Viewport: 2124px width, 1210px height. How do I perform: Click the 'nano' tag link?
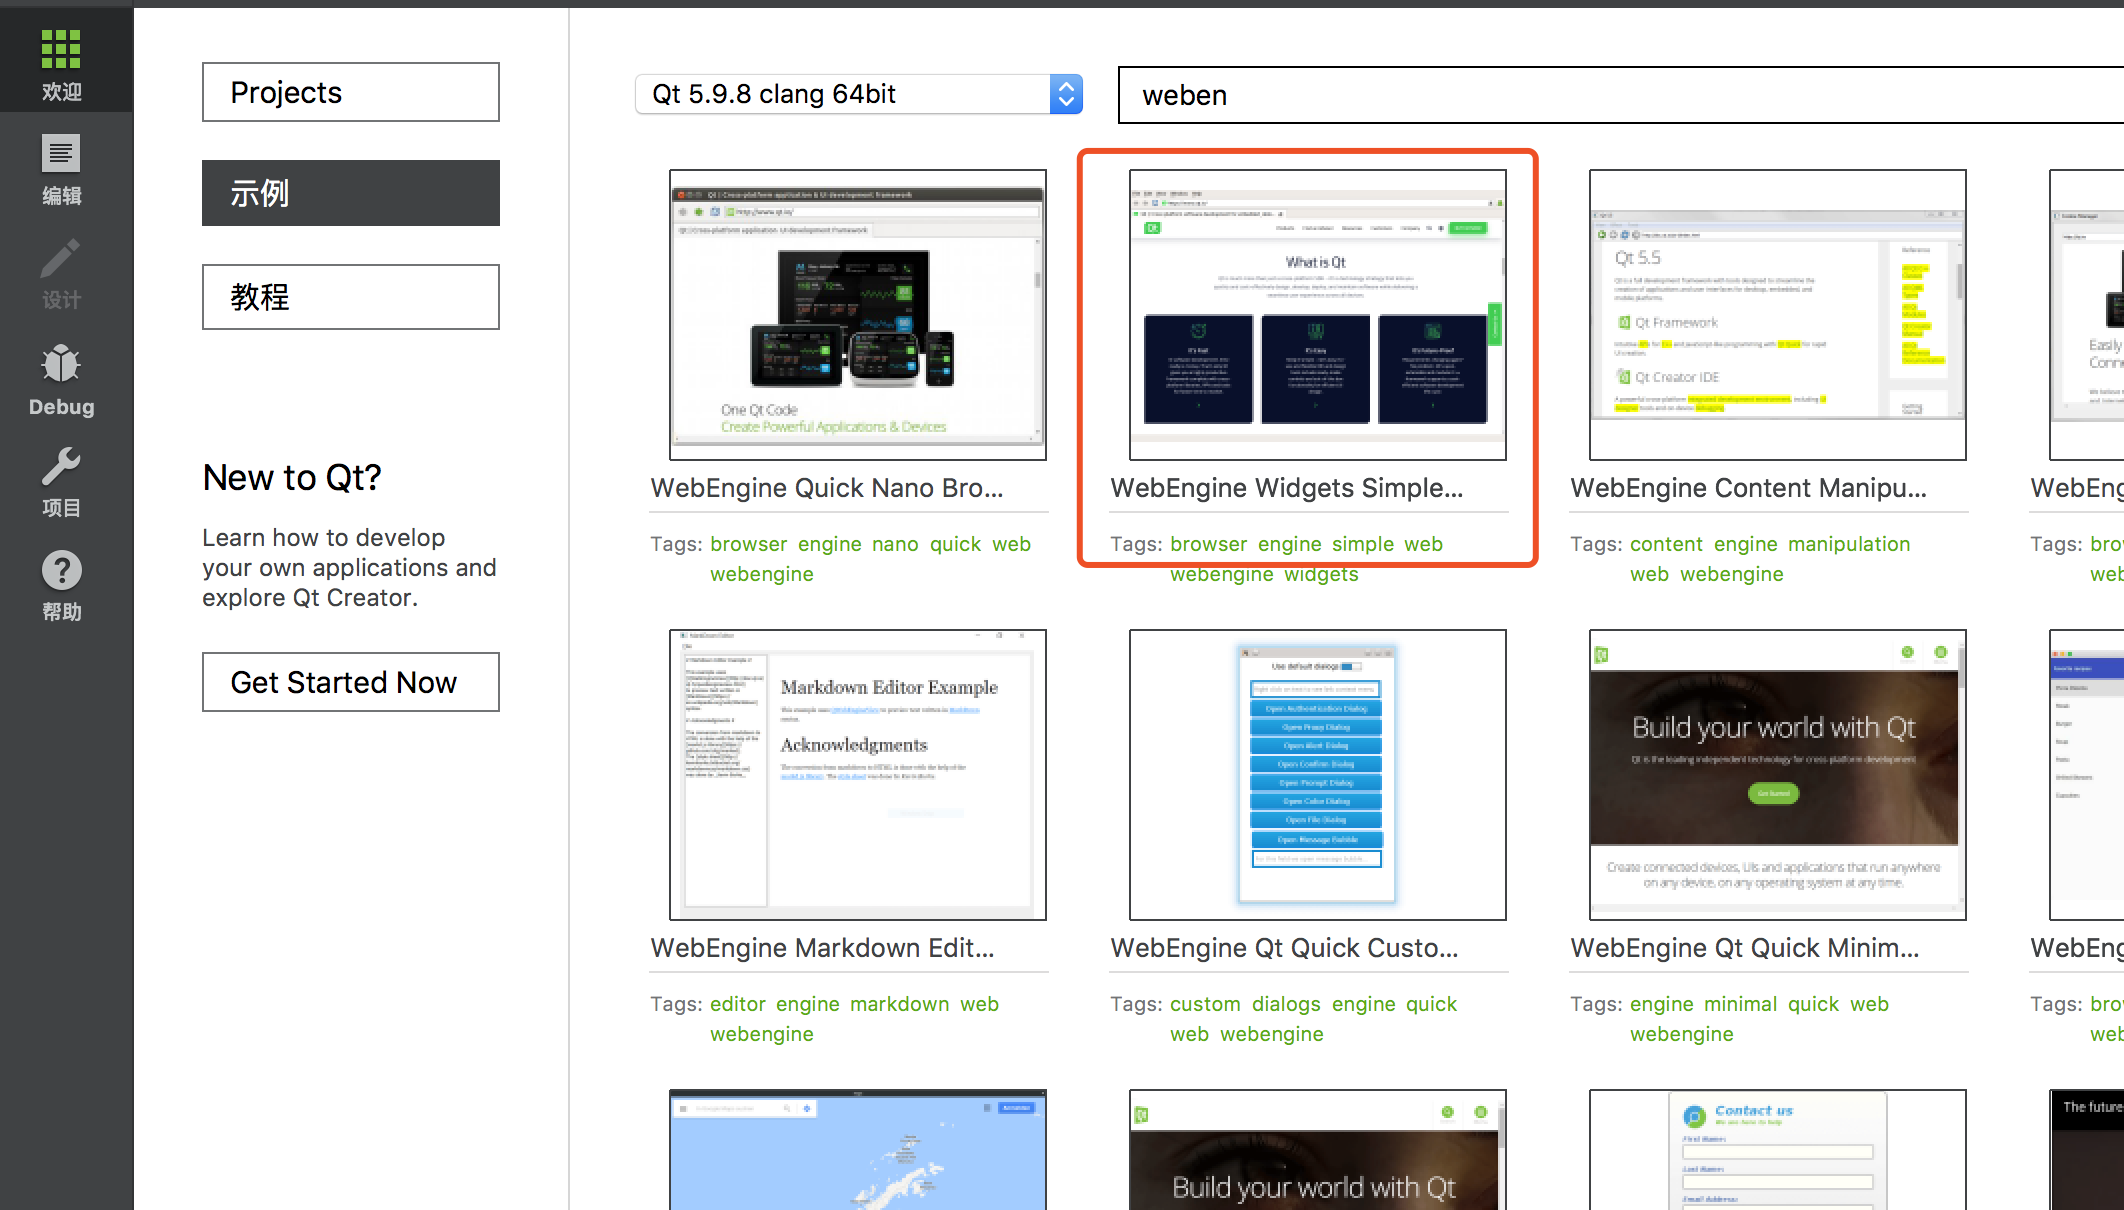(x=895, y=544)
